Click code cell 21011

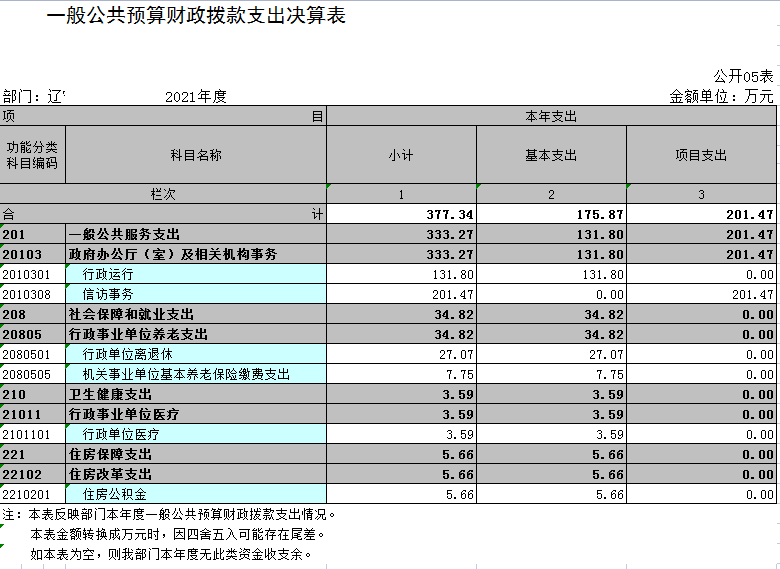point(32,414)
